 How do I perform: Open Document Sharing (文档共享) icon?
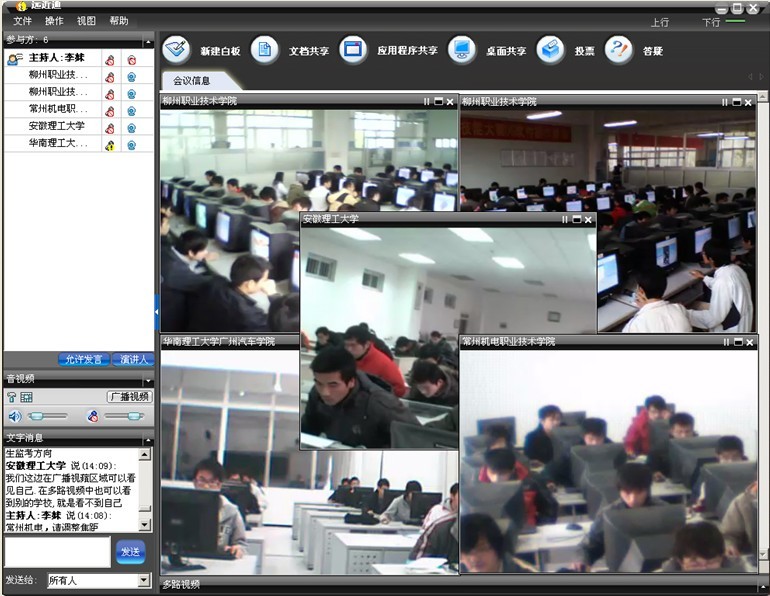pos(264,49)
